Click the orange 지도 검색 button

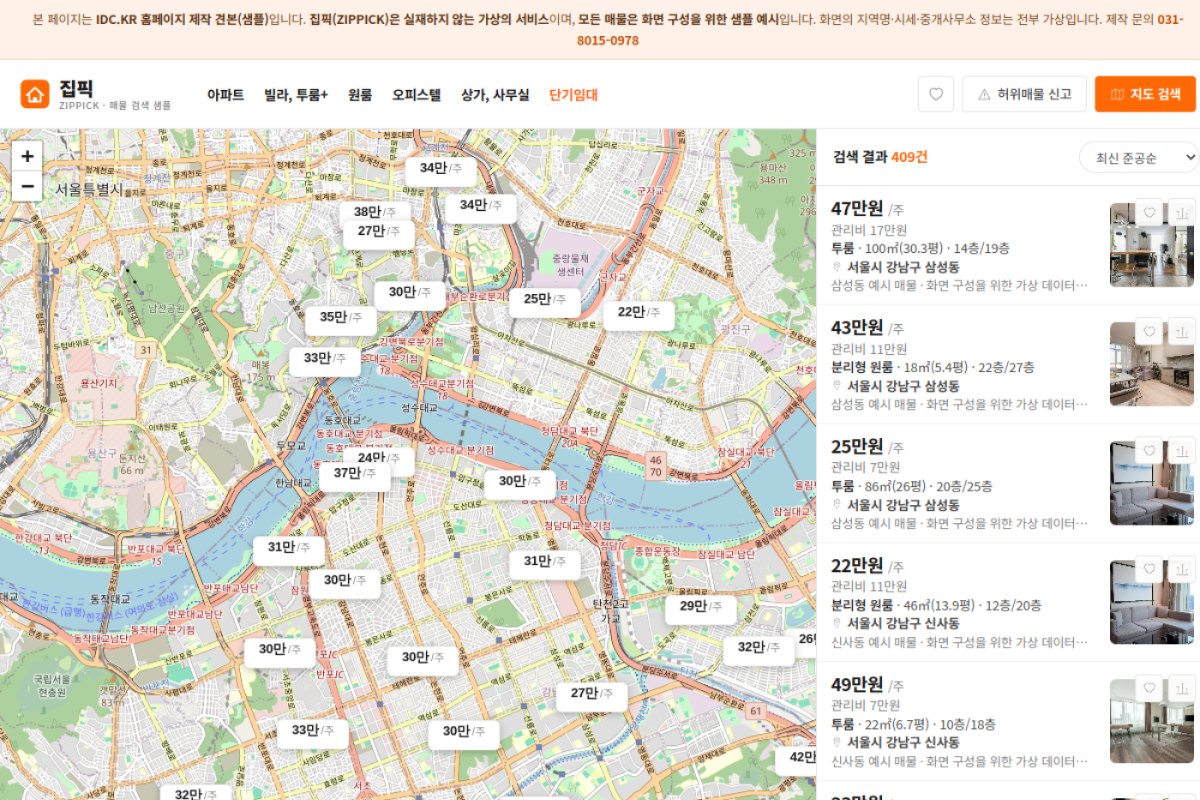pyautogui.click(x=1145, y=94)
